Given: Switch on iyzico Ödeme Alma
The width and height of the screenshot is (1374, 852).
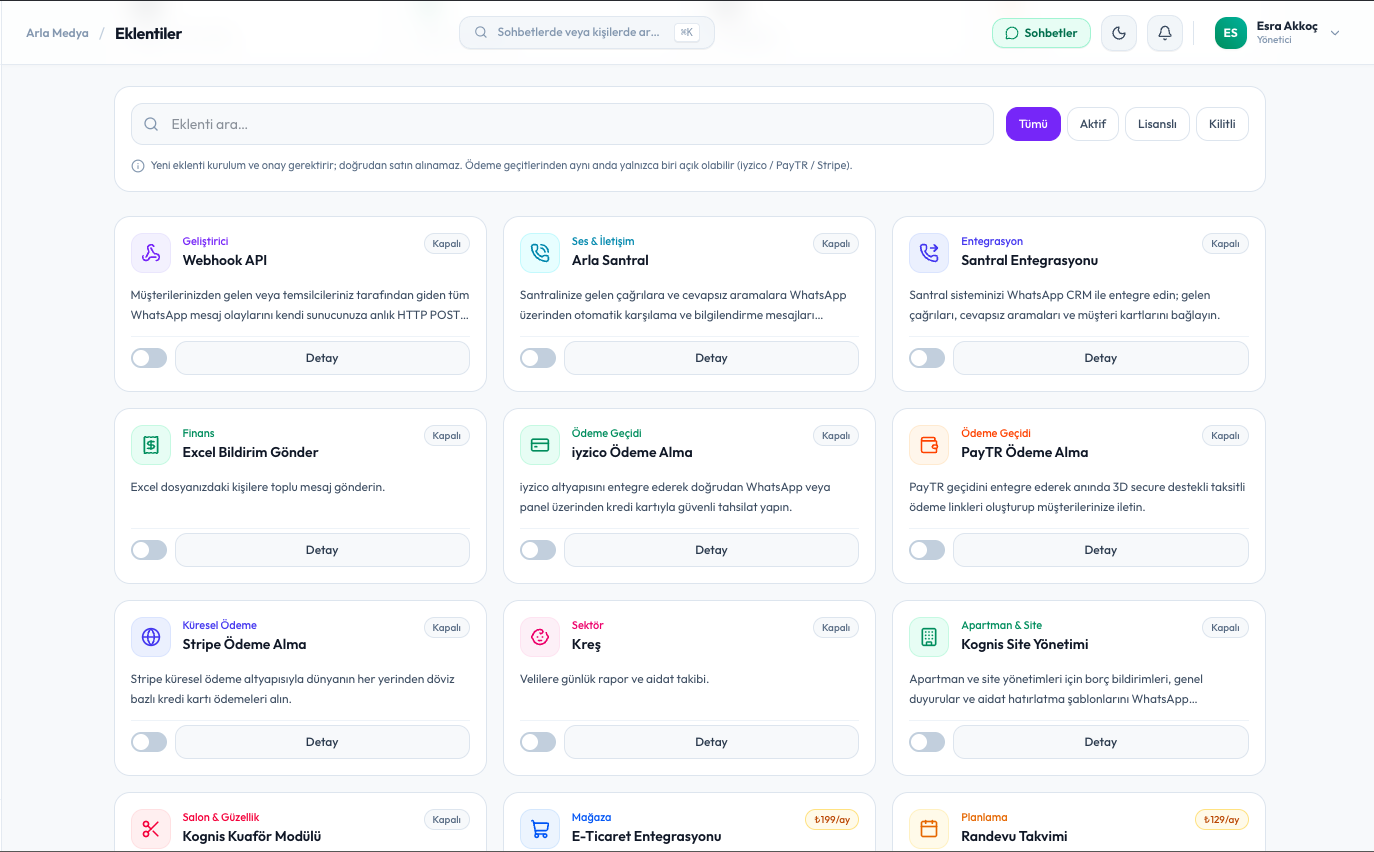Looking at the screenshot, I should 538,550.
